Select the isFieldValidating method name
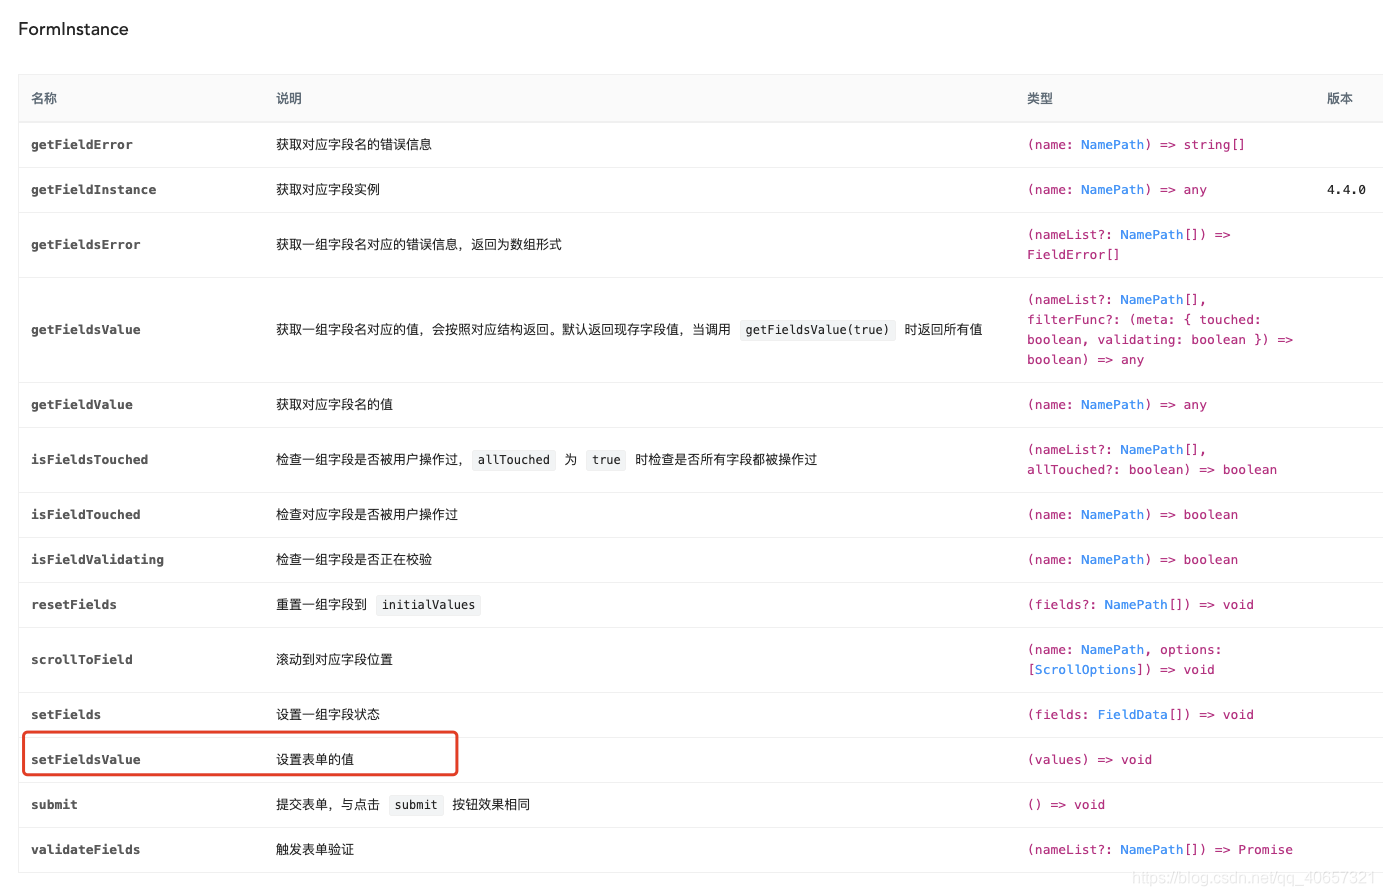The height and width of the screenshot is (896, 1383). [98, 560]
